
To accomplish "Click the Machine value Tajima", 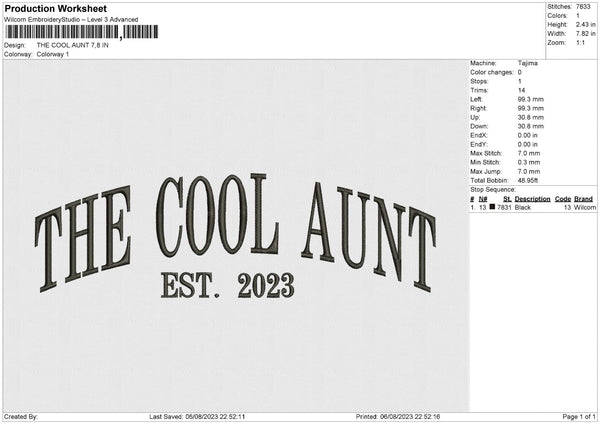I will coord(528,63).
